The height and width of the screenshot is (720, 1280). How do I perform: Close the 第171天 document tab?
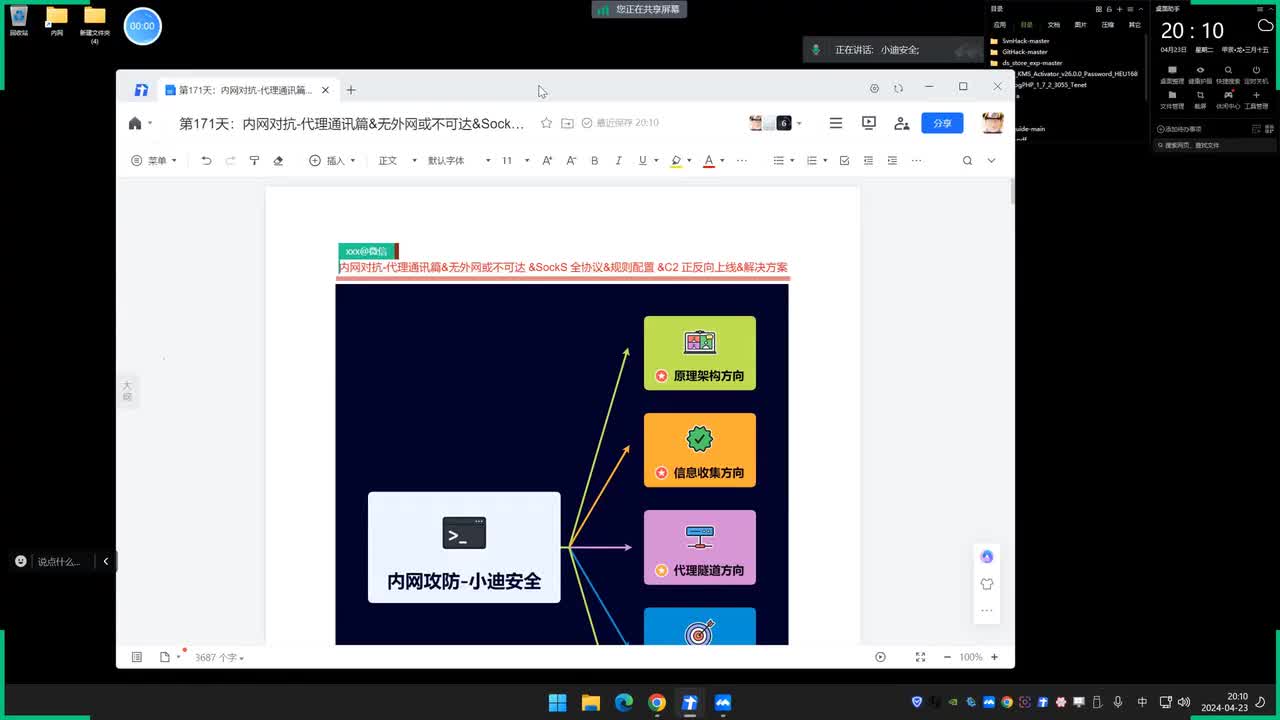[x=325, y=90]
